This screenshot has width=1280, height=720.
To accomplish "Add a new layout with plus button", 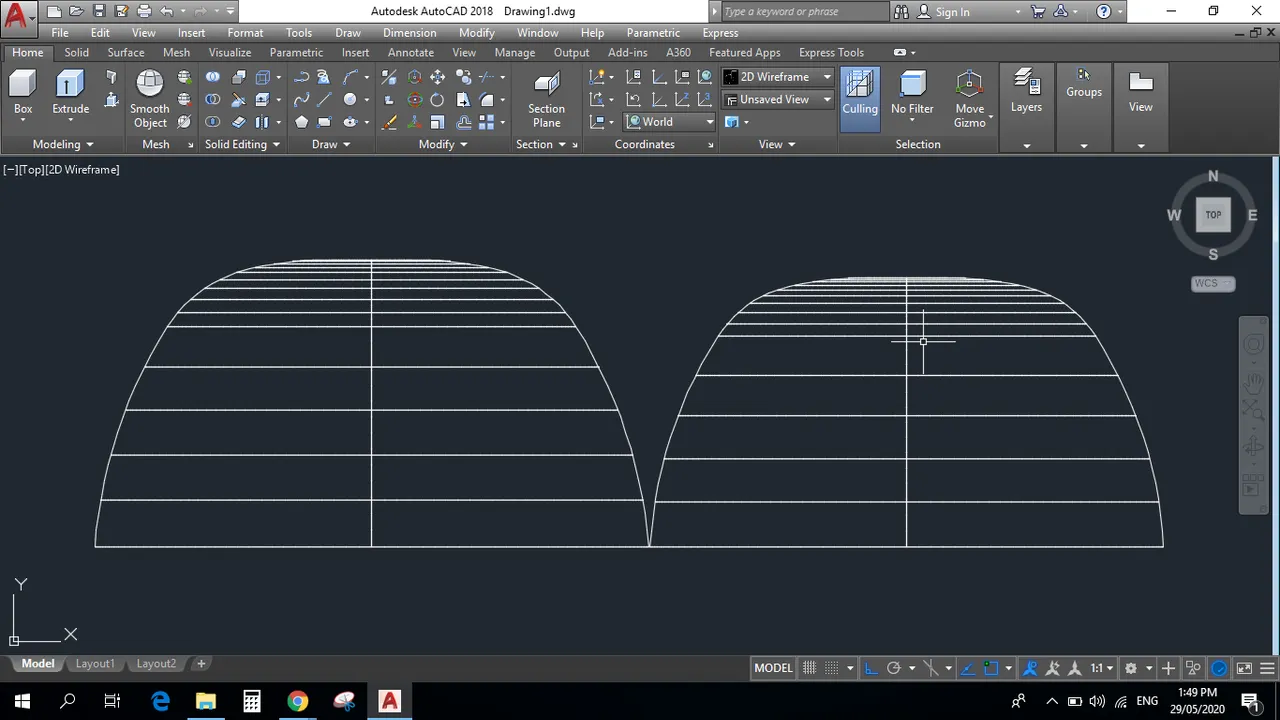I will [x=201, y=664].
